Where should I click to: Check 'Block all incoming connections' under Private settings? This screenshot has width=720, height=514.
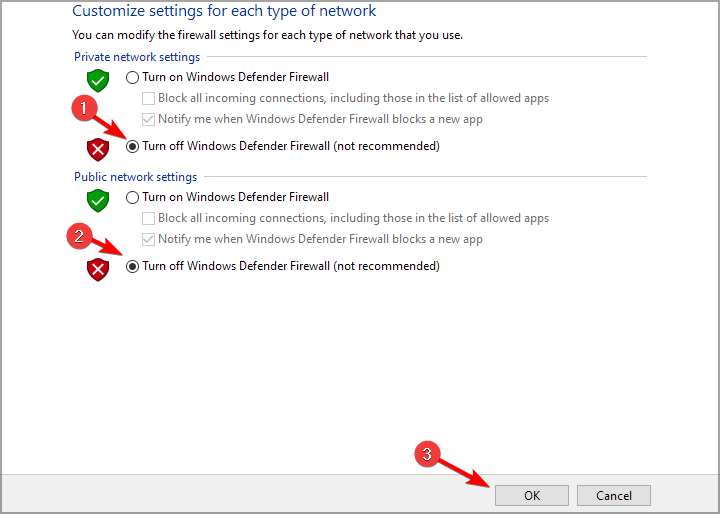pos(149,98)
